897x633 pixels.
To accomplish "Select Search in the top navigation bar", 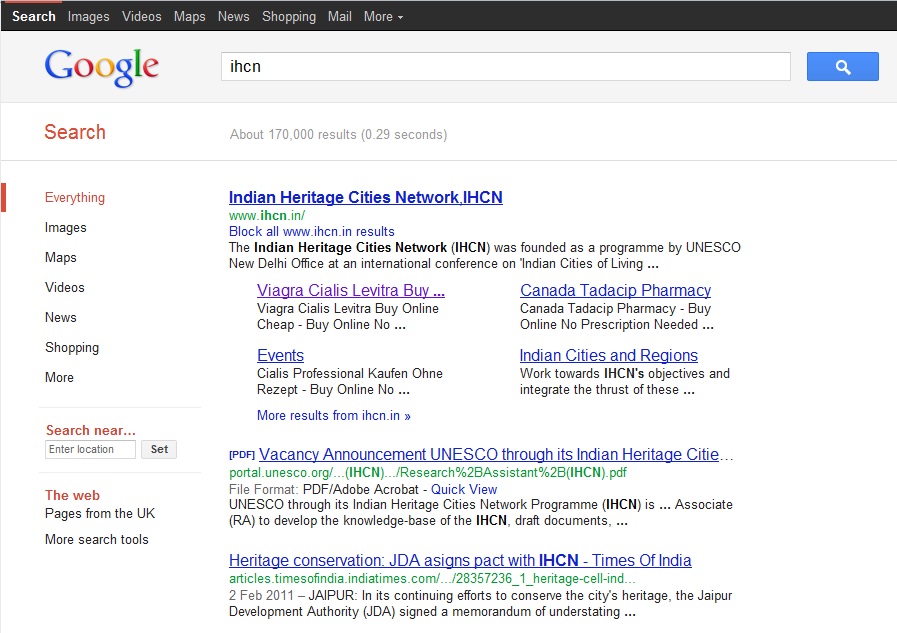I will [34, 17].
